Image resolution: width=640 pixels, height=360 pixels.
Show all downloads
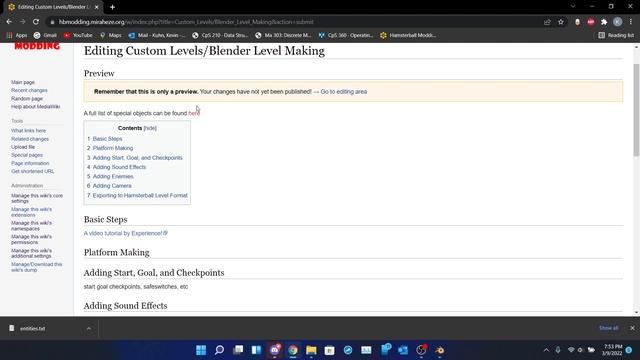pyautogui.click(x=609, y=328)
